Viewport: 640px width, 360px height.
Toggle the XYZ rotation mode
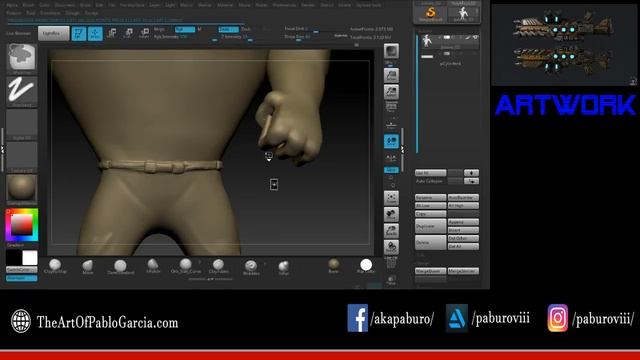click(391, 170)
